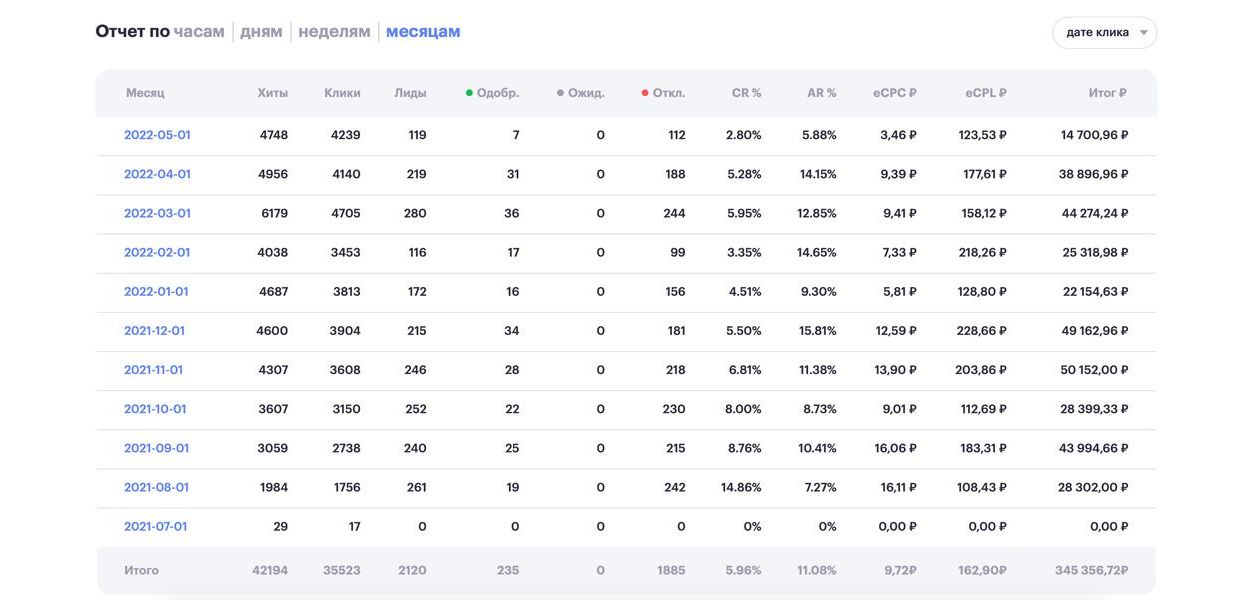This screenshot has width=1250, height=600.
Task: Open the 2021-12-01 month link
Action: pyautogui.click(x=154, y=331)
